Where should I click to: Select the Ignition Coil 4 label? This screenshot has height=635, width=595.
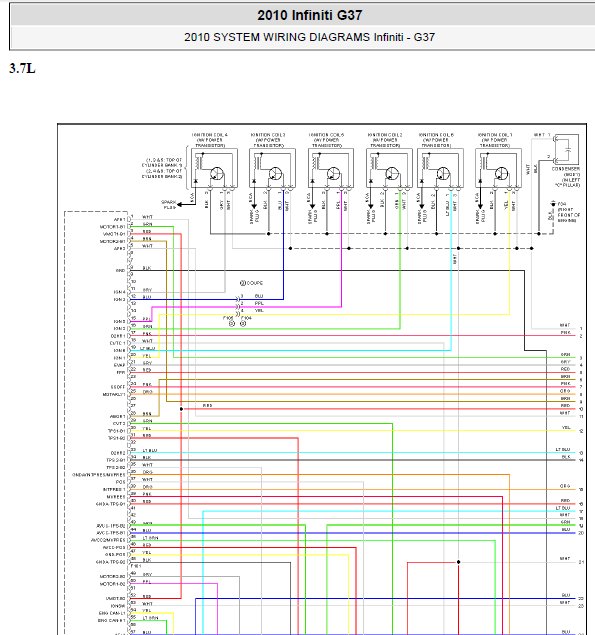click(210, 140)
